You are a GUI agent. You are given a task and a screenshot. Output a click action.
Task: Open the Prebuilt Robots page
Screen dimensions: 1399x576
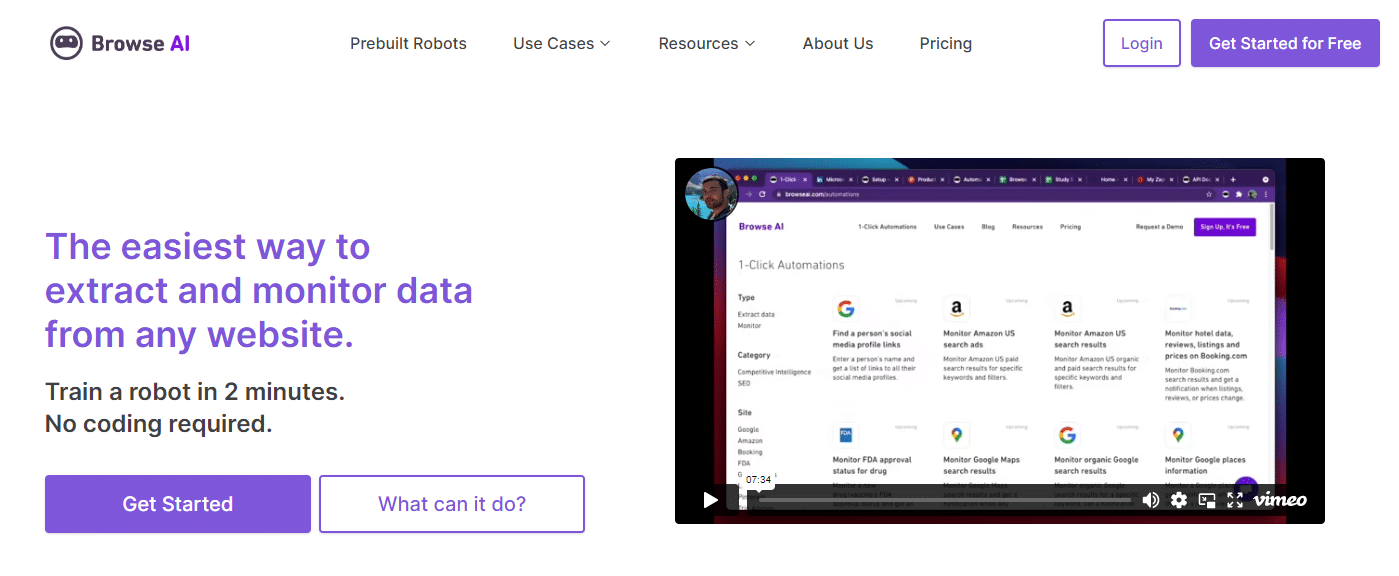point(408,44)
